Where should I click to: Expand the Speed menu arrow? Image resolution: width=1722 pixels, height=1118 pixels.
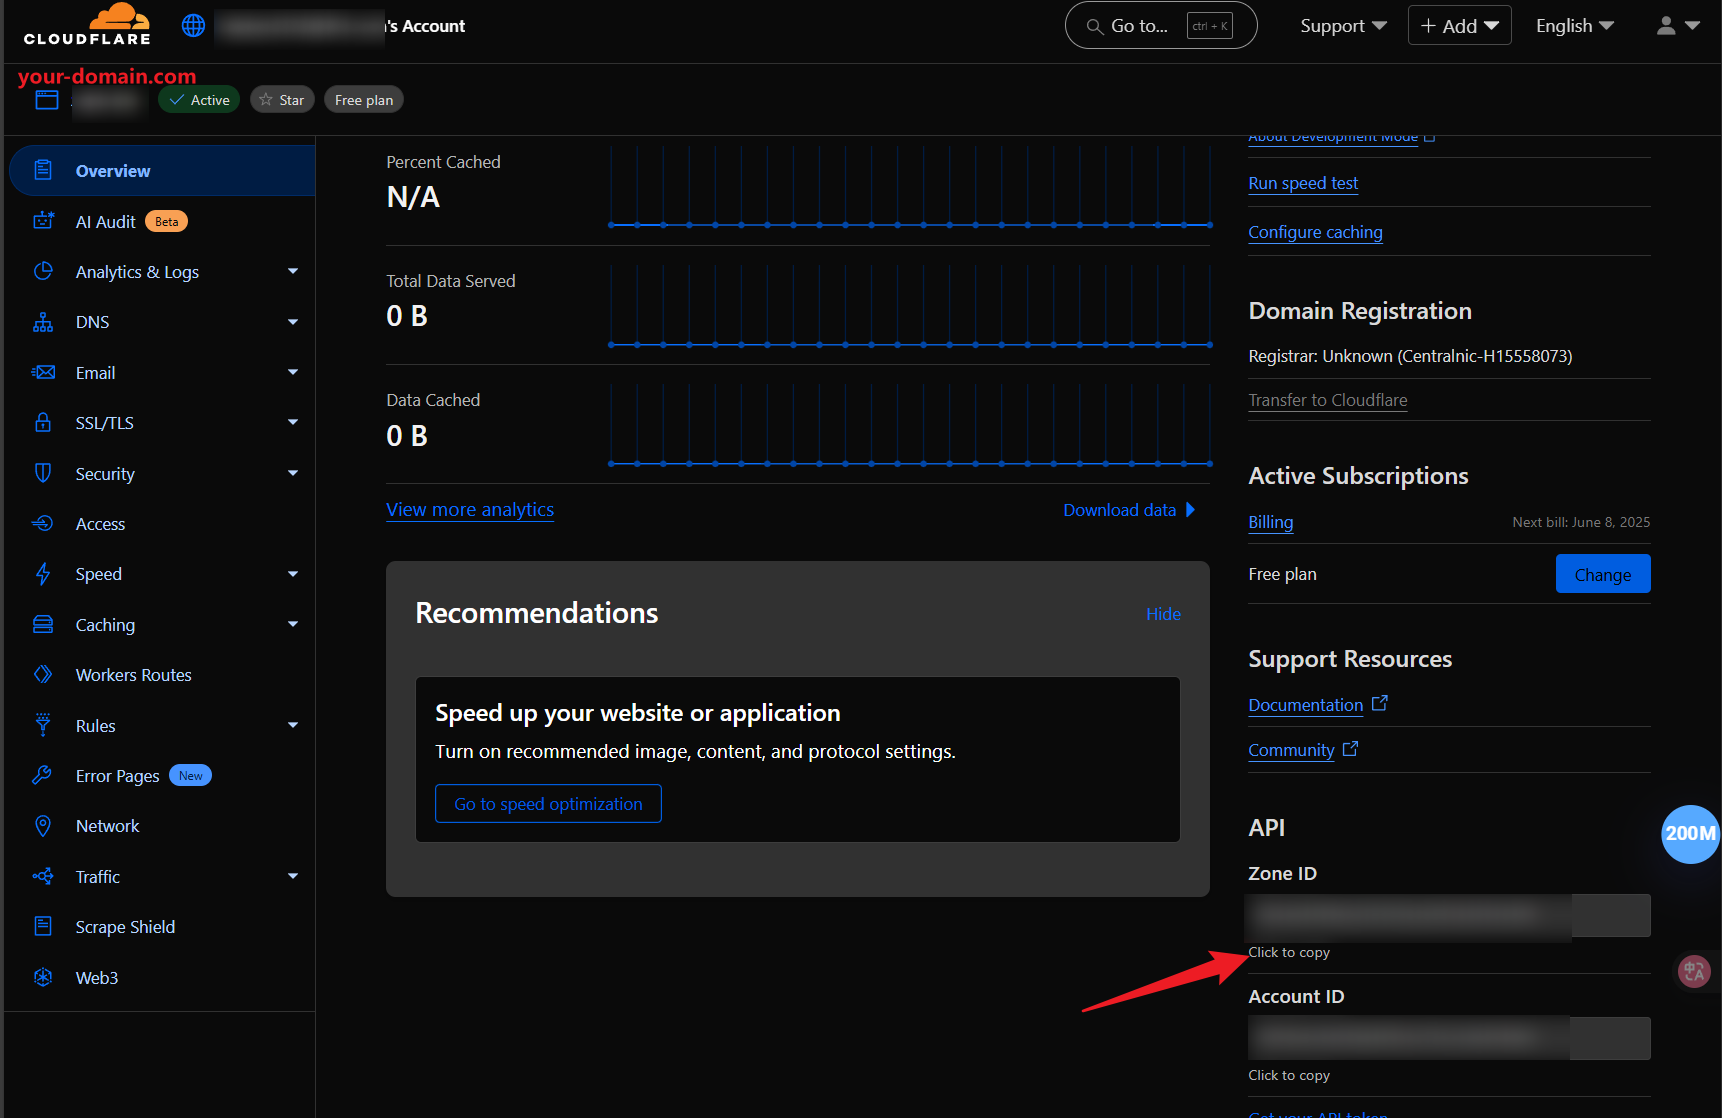[293, 574]
